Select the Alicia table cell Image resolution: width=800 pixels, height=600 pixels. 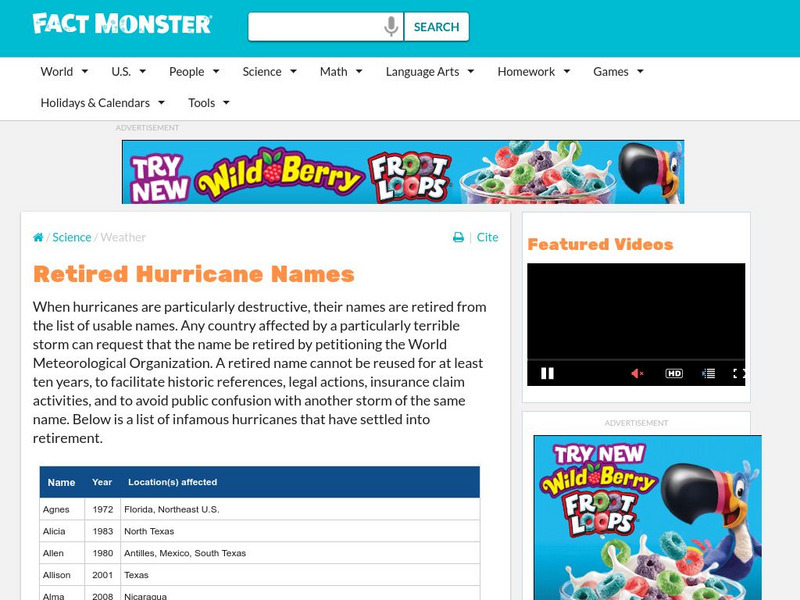(x=62, y=531)
